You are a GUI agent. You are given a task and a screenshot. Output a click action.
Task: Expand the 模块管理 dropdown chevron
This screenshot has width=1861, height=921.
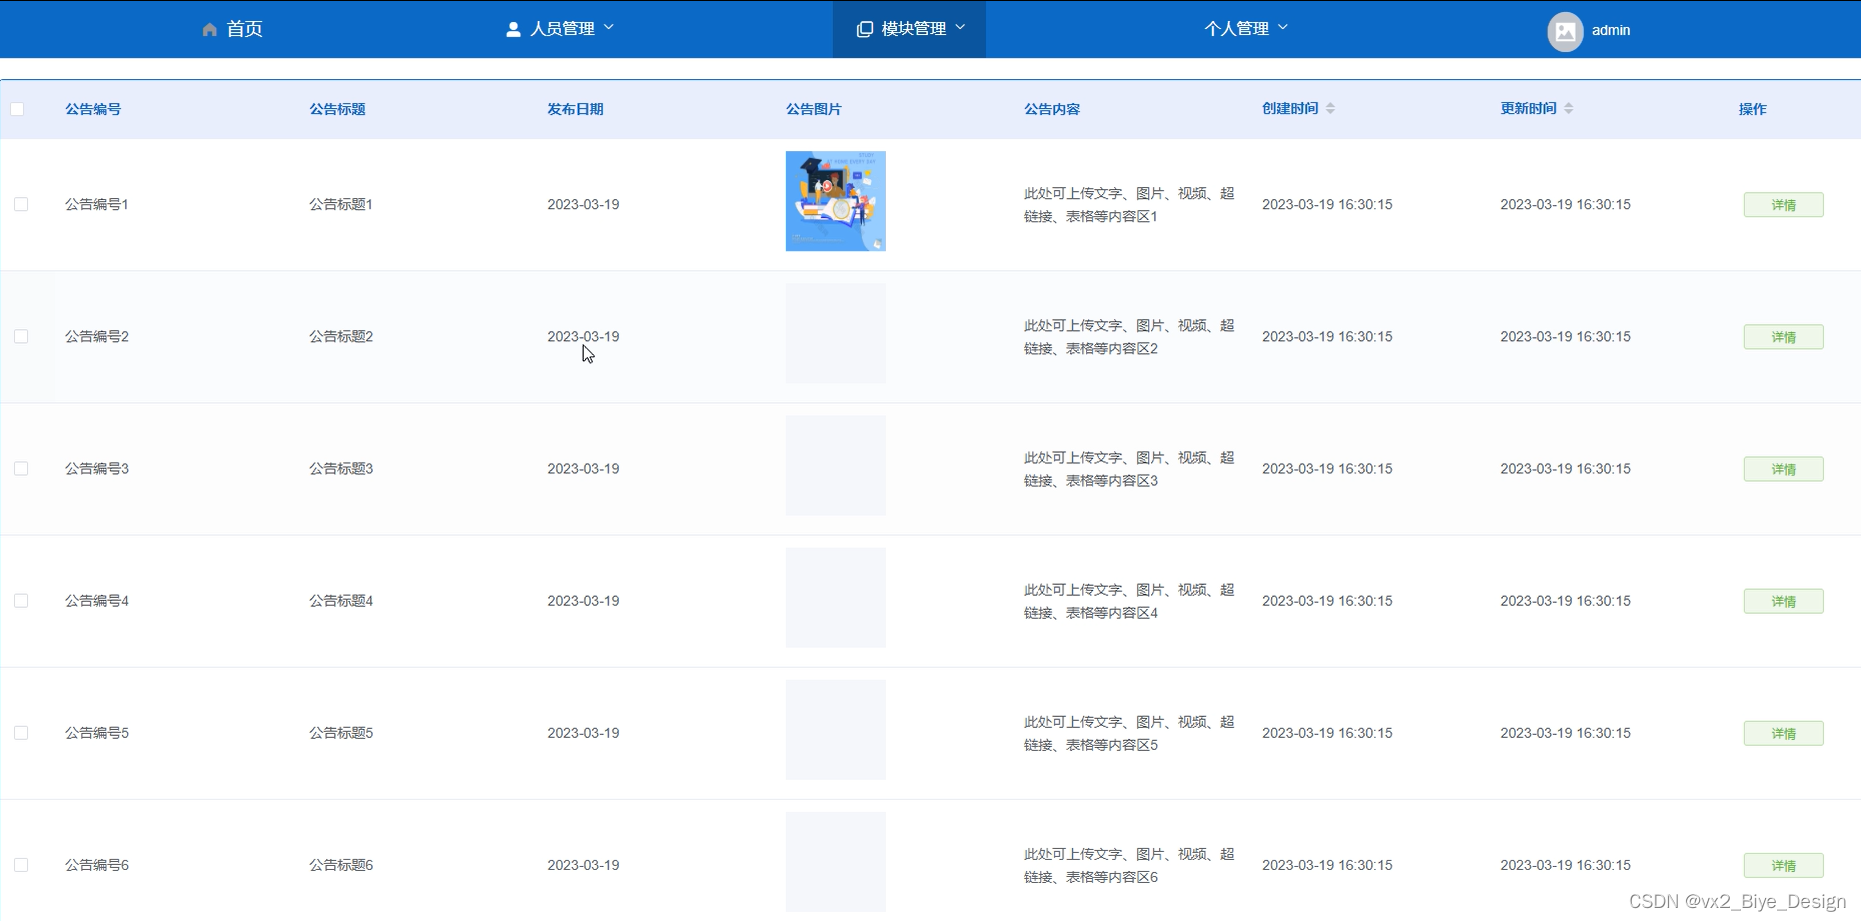click(x=960, y=28)
